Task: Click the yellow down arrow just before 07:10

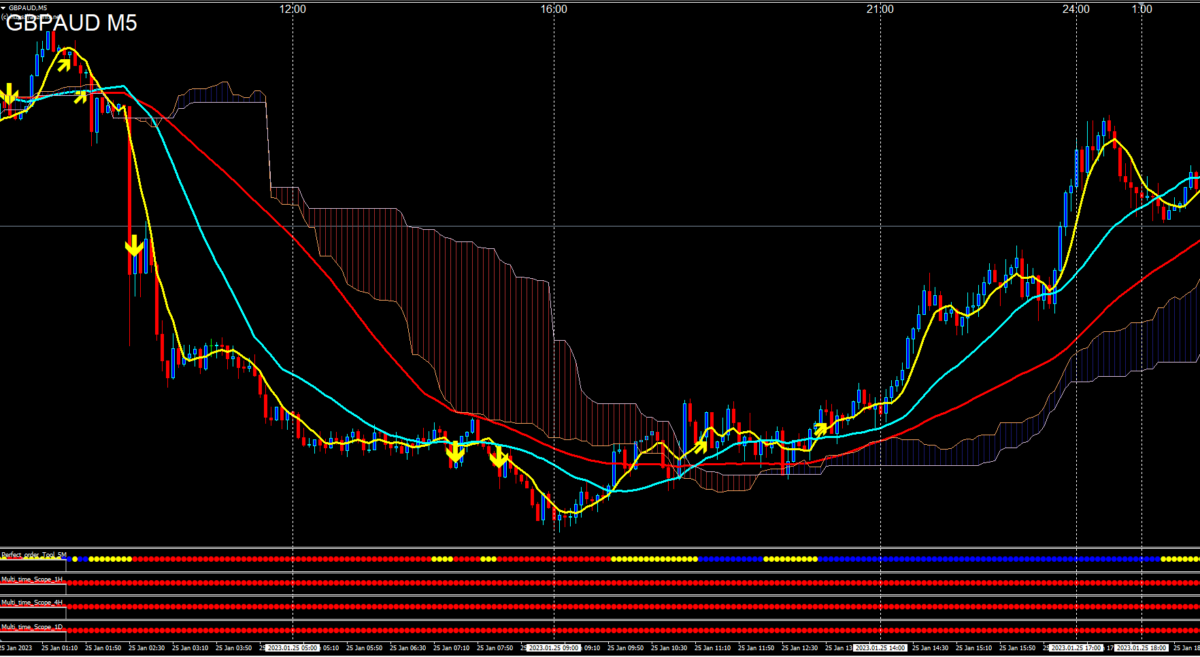Action: point(454,453)
